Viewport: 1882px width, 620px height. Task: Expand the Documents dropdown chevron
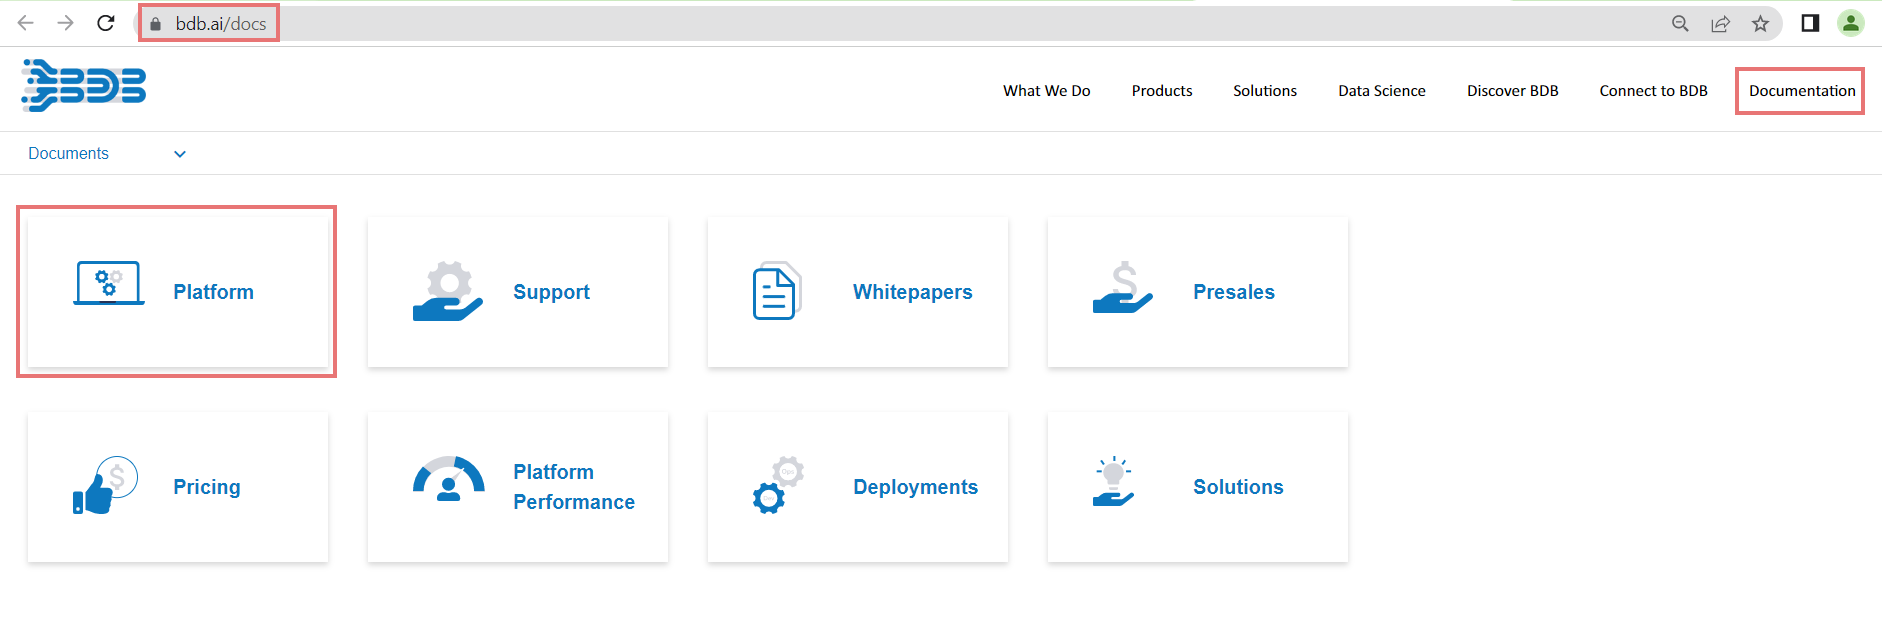click(180, 154)
